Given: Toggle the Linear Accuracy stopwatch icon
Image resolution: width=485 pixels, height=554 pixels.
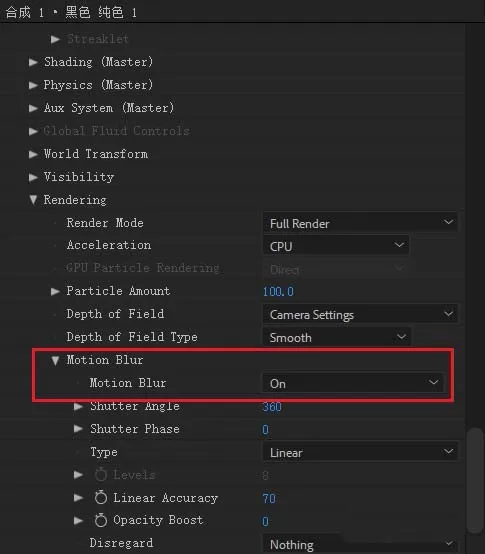Looking at the screenshot, I should coord(101,497).
